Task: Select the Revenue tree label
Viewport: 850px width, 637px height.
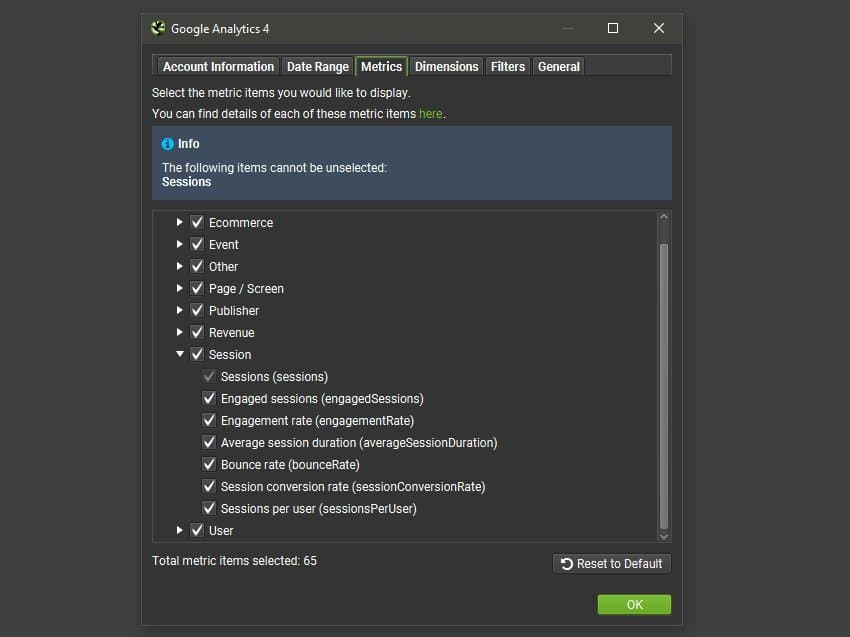Action: click(x=231, y=333)
